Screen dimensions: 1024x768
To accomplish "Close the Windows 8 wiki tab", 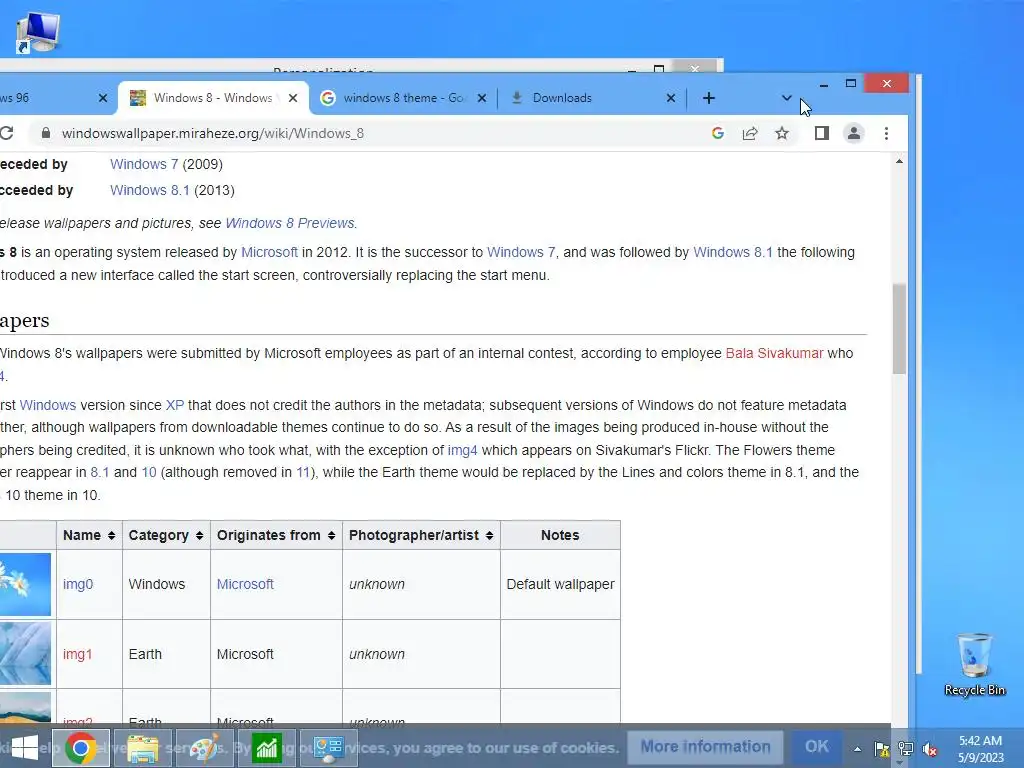I will click(x=293, y=98).
